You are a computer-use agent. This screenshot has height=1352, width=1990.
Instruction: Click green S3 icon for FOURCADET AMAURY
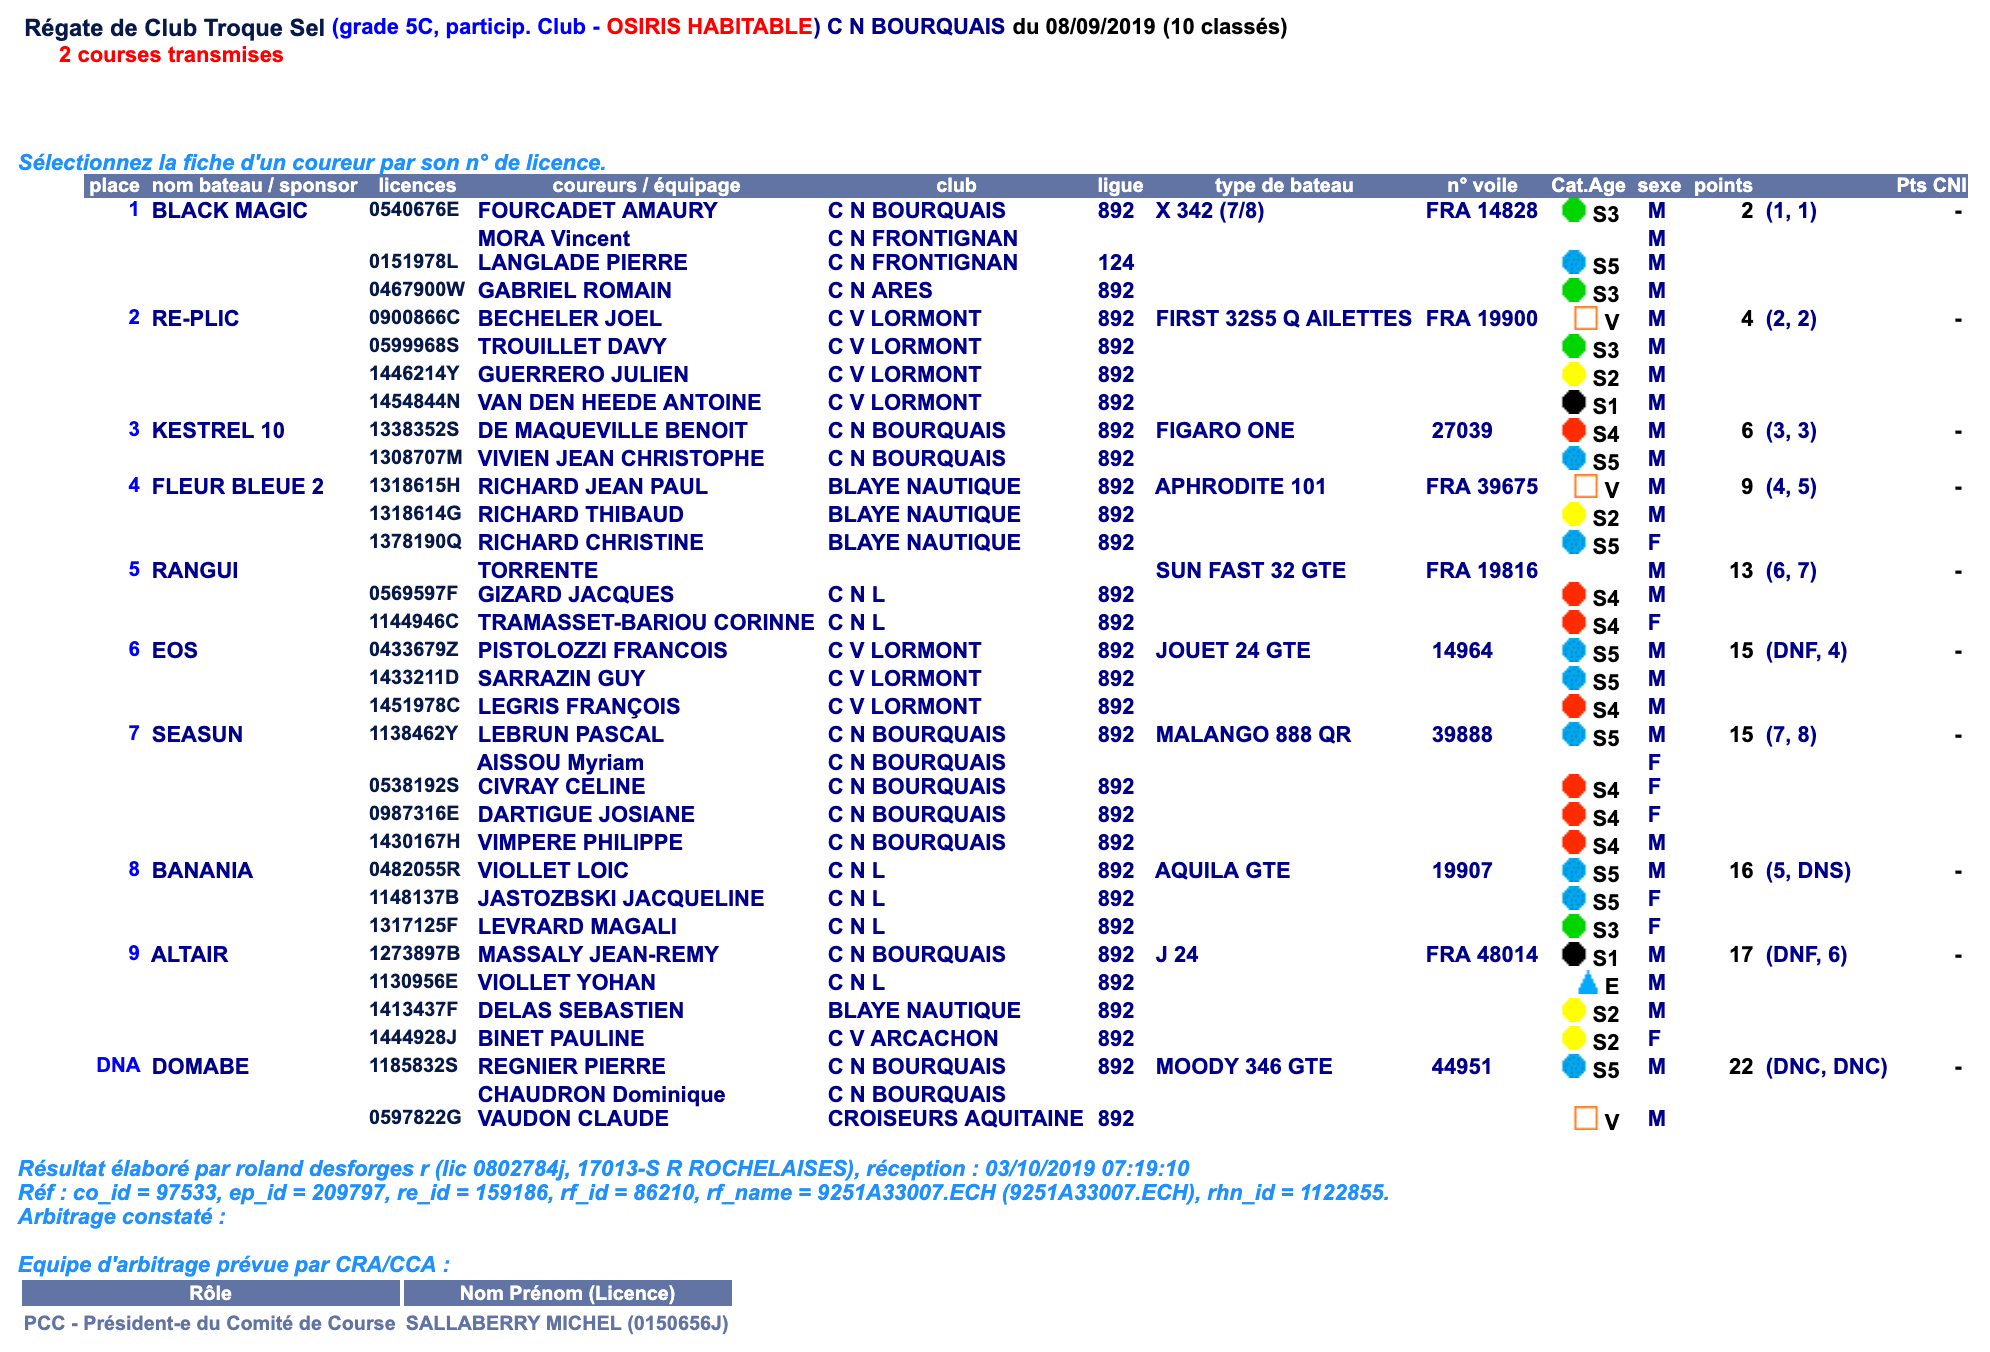click(1573, 210)
